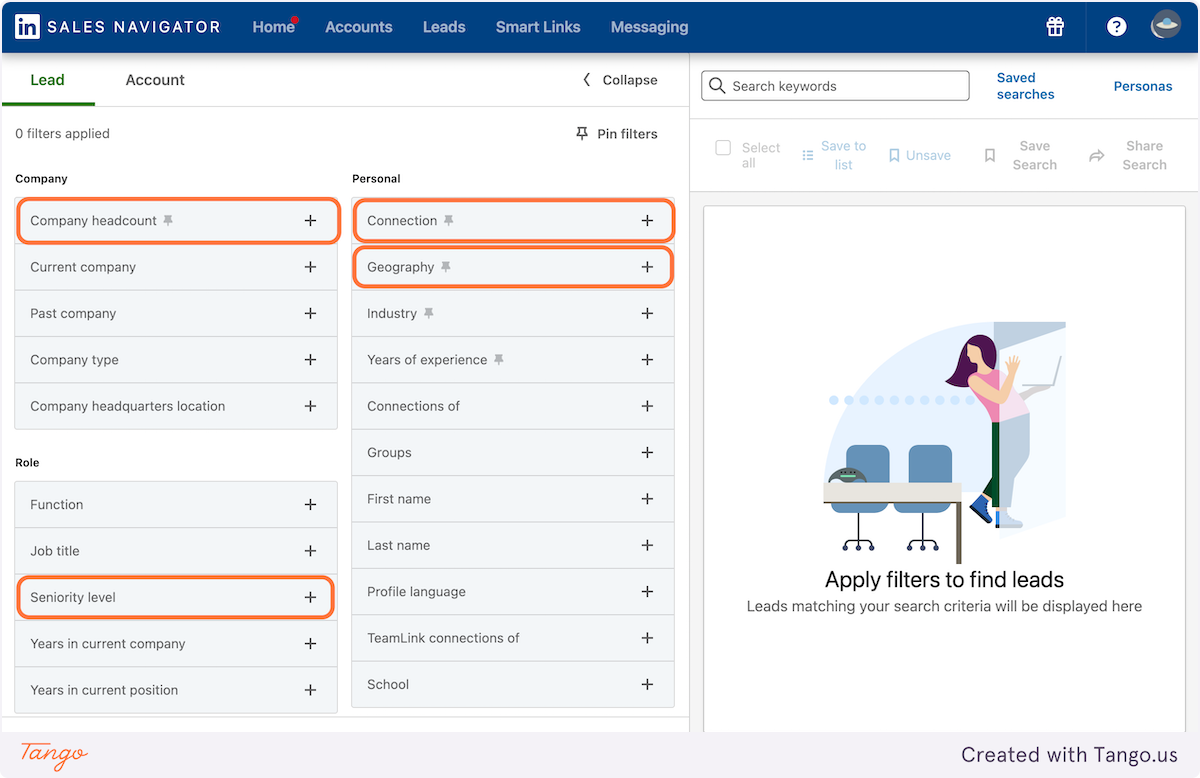Click the pin icon on Industry filter
Viewport: 1200px width, 778px height.
point(428,313)
